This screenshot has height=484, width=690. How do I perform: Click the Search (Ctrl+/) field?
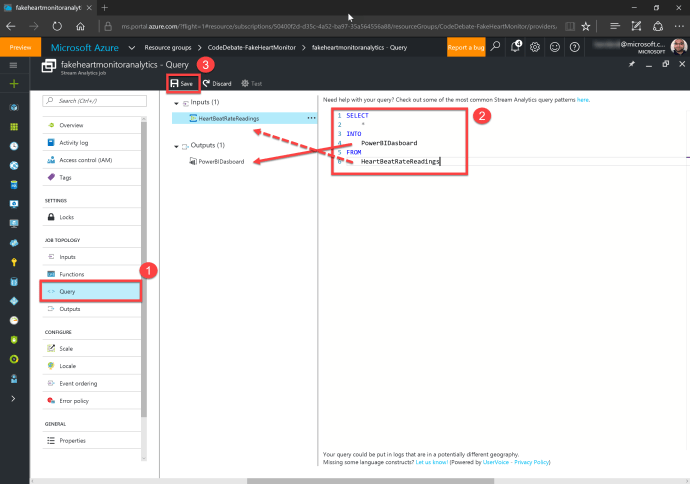92,101
